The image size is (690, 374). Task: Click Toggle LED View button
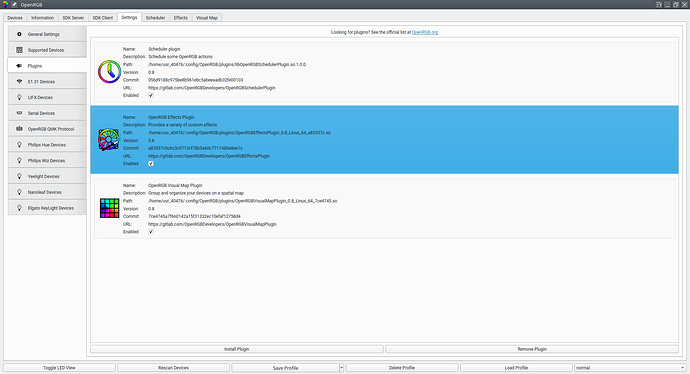(x=59, y=367)
